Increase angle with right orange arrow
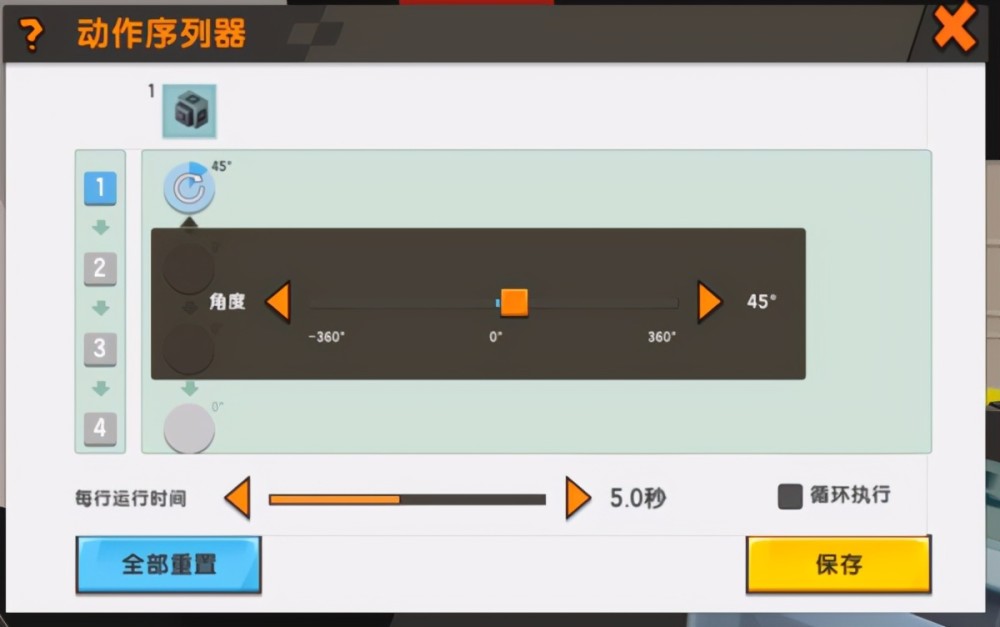Viewport: 1000px width, 627px height. pos(710,301)
